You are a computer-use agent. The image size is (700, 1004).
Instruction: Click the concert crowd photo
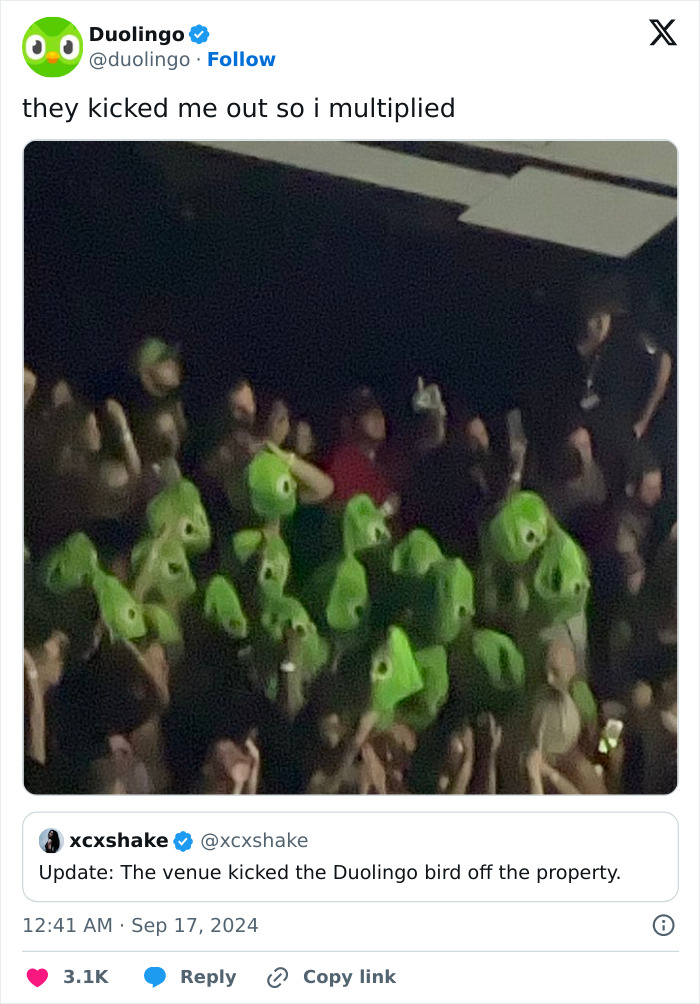[x=350, y=465]
